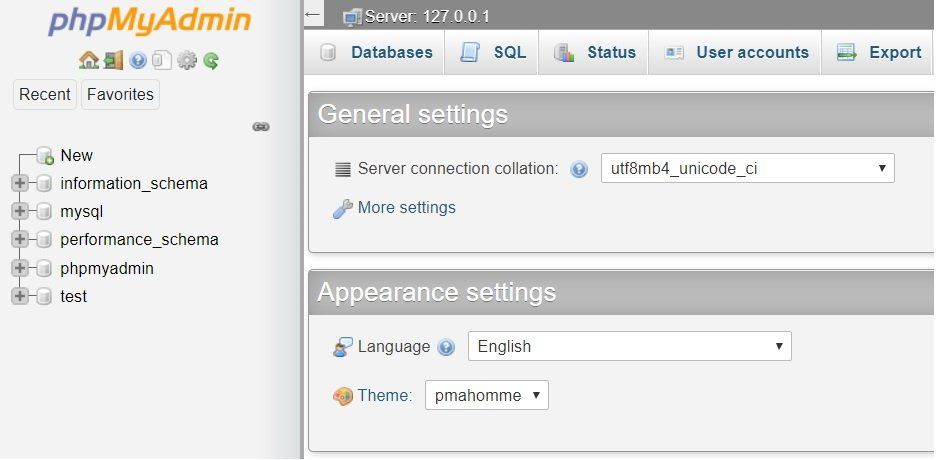
Task: Click the help icon beside Server connection collation
Action: tap(579, 169)
